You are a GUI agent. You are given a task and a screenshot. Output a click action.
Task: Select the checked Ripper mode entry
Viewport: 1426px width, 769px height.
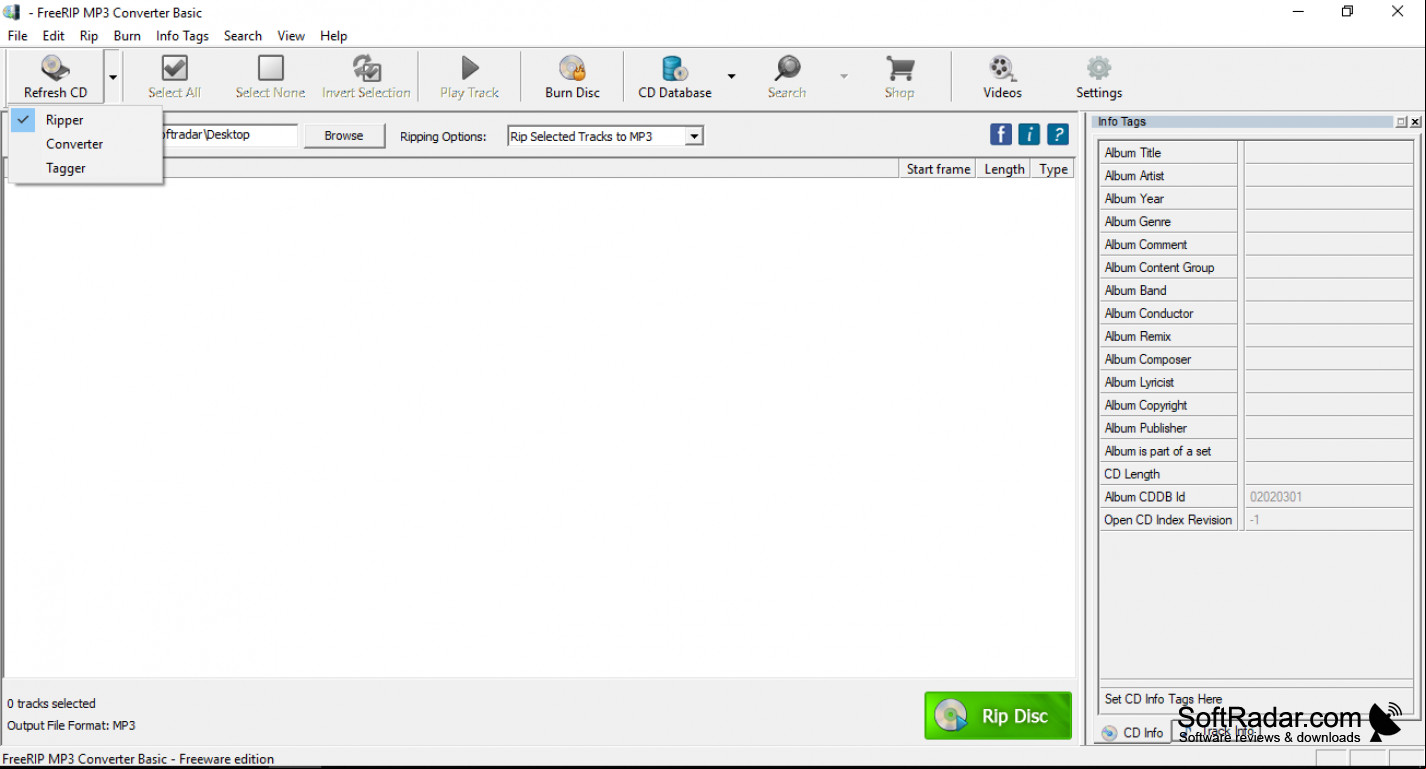(x=86, y=120)
